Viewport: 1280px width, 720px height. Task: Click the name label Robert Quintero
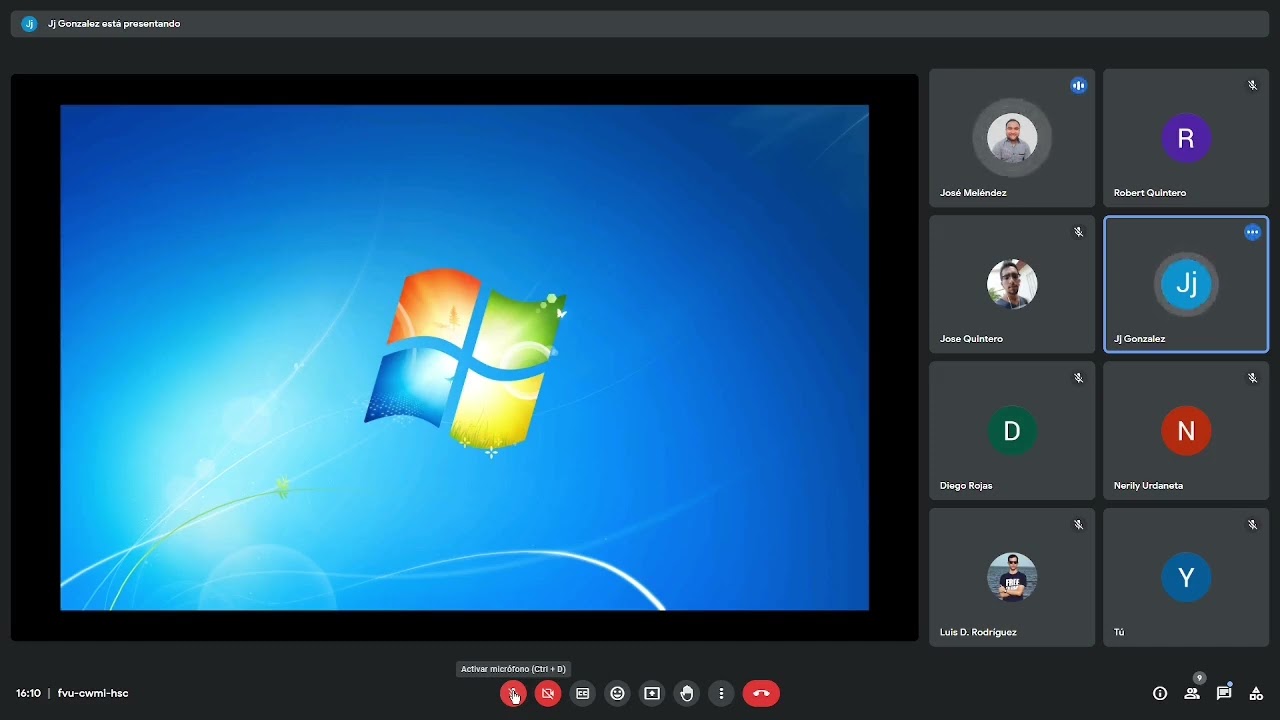[1150, 193]
